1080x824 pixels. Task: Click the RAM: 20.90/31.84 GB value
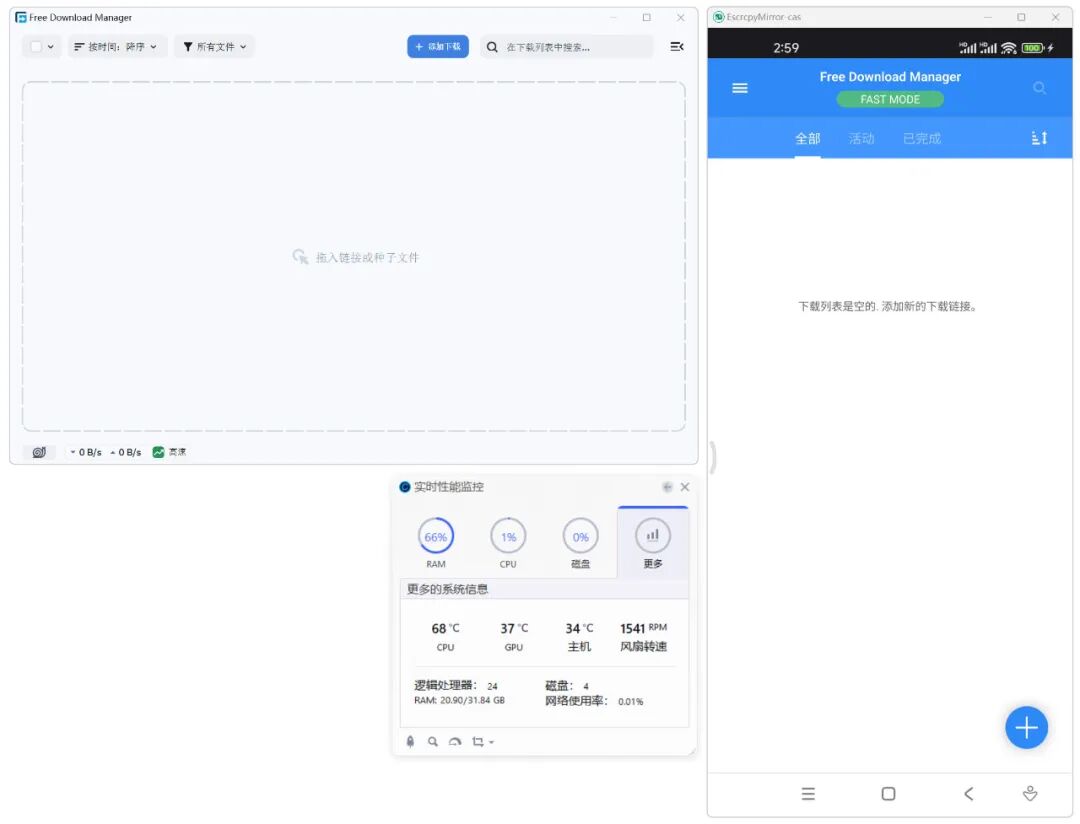[x=459, y=701]
